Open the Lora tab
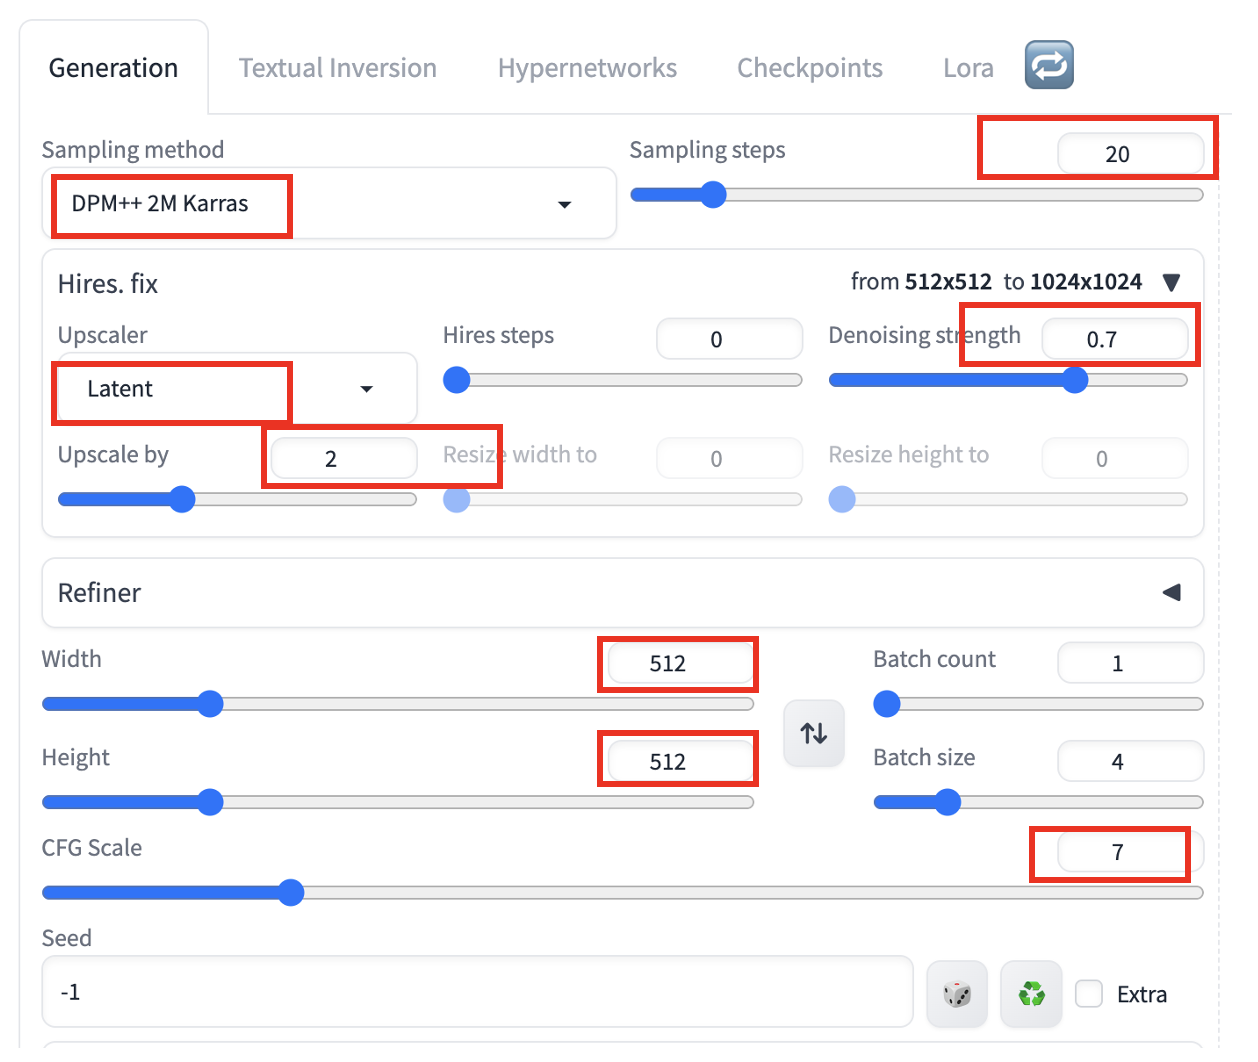 coord(967,67)
